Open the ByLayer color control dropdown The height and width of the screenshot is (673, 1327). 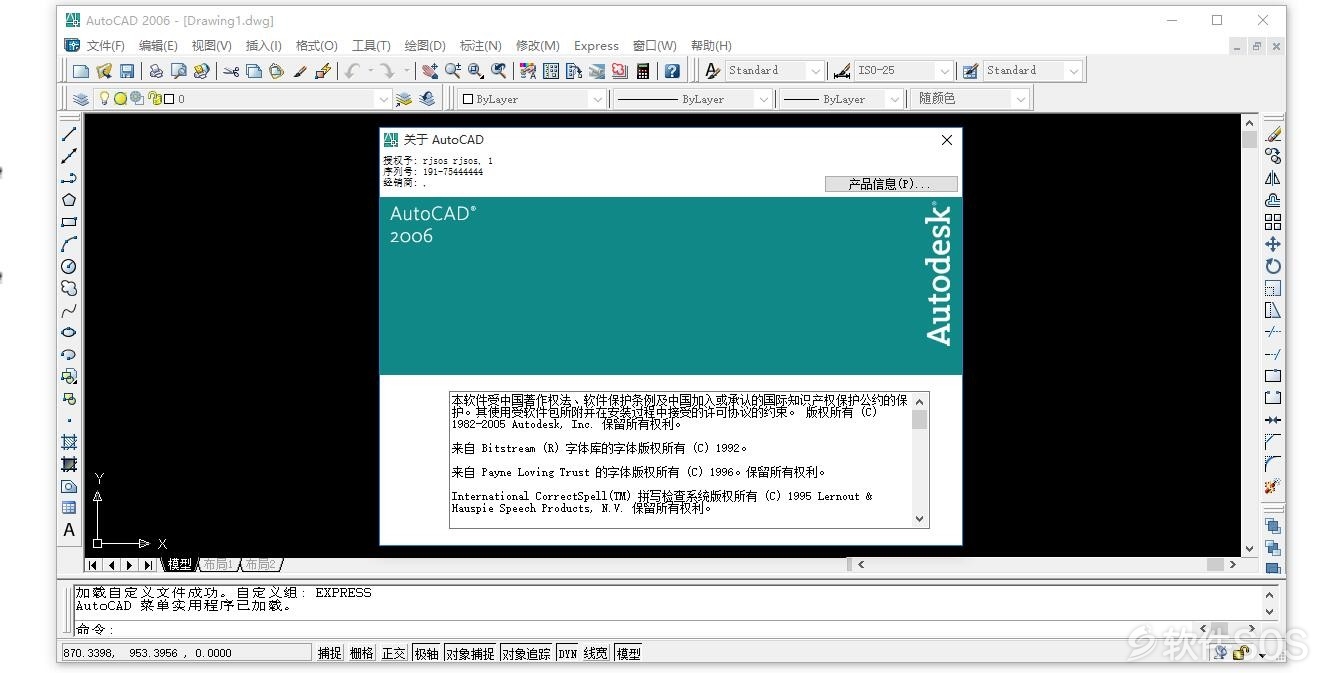coord(597,99)
